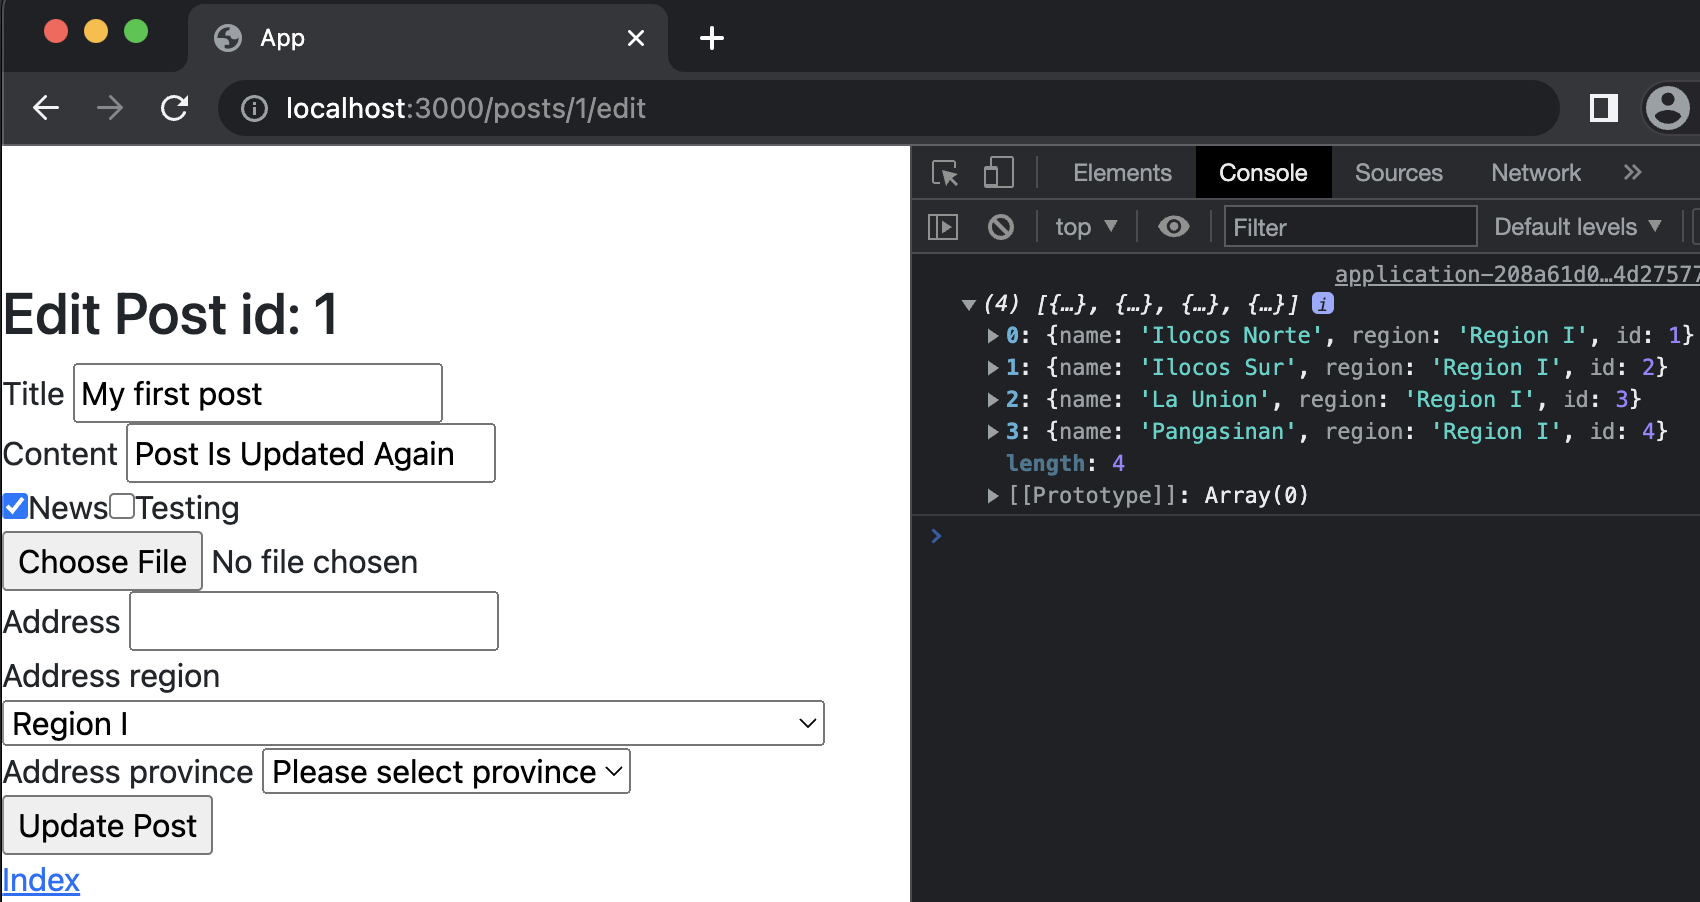Open the Address region dropdown
This screenshot has height=902, width=1700.
413,723
